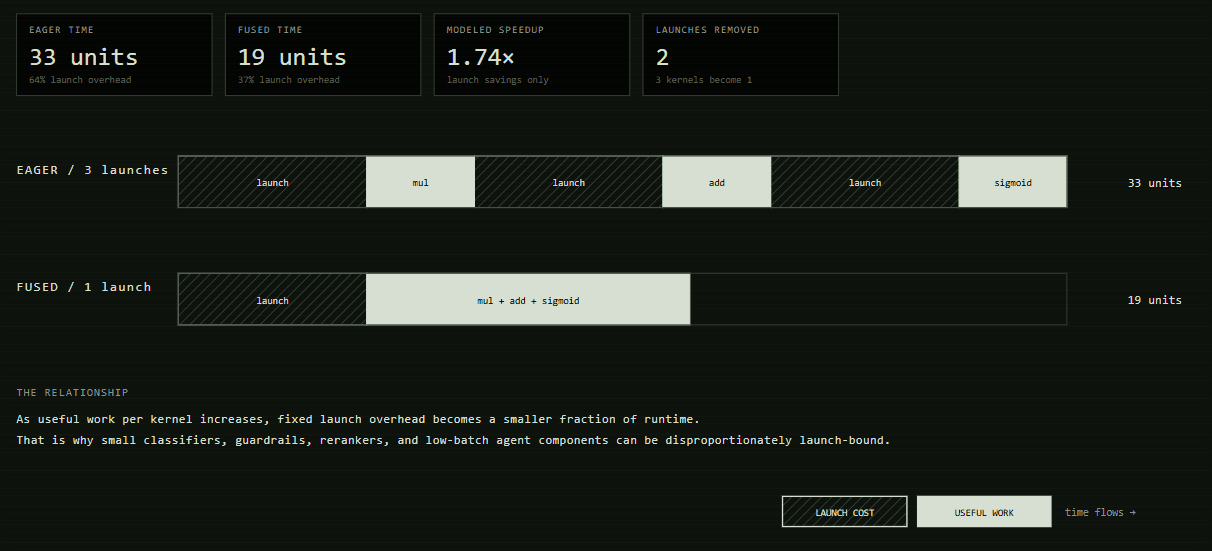Select the launch segment before add

[x=569, y=182]
